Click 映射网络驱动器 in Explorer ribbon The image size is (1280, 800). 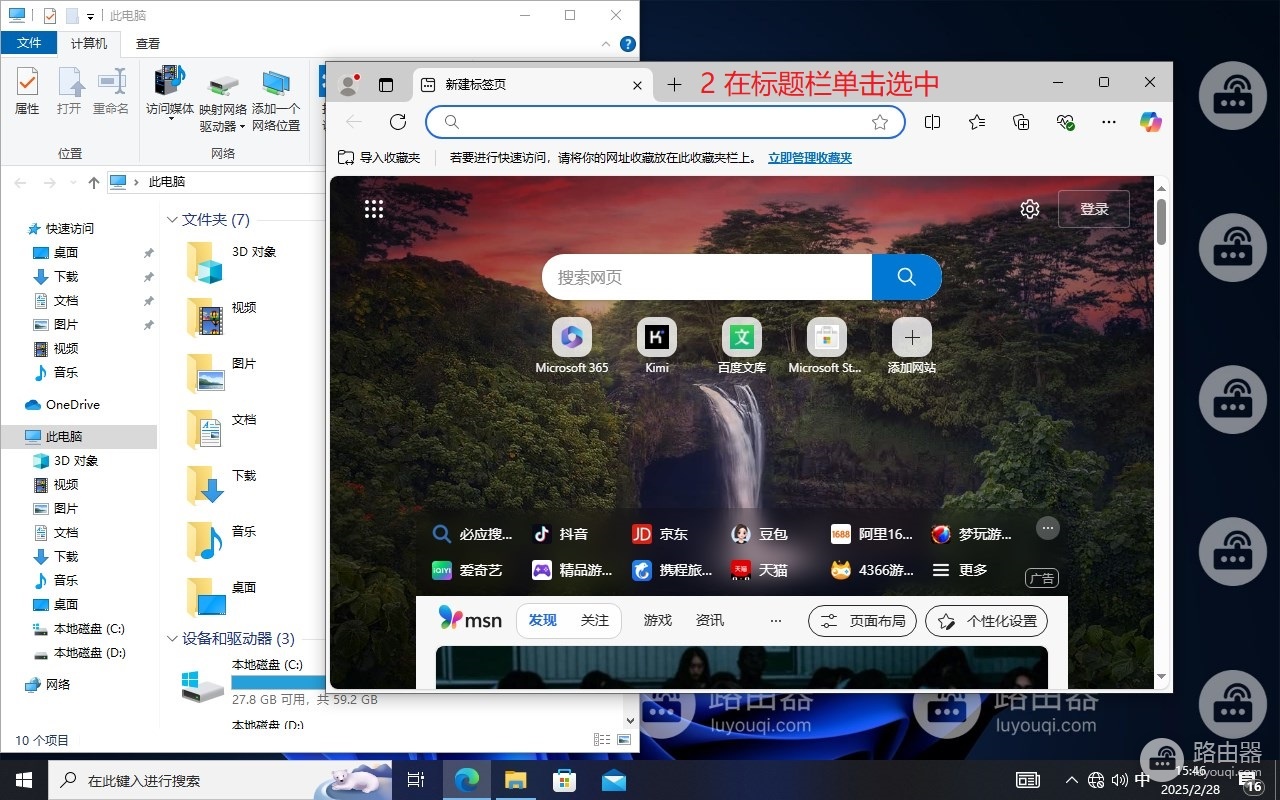pyautogui.click(x=223, y=104)
